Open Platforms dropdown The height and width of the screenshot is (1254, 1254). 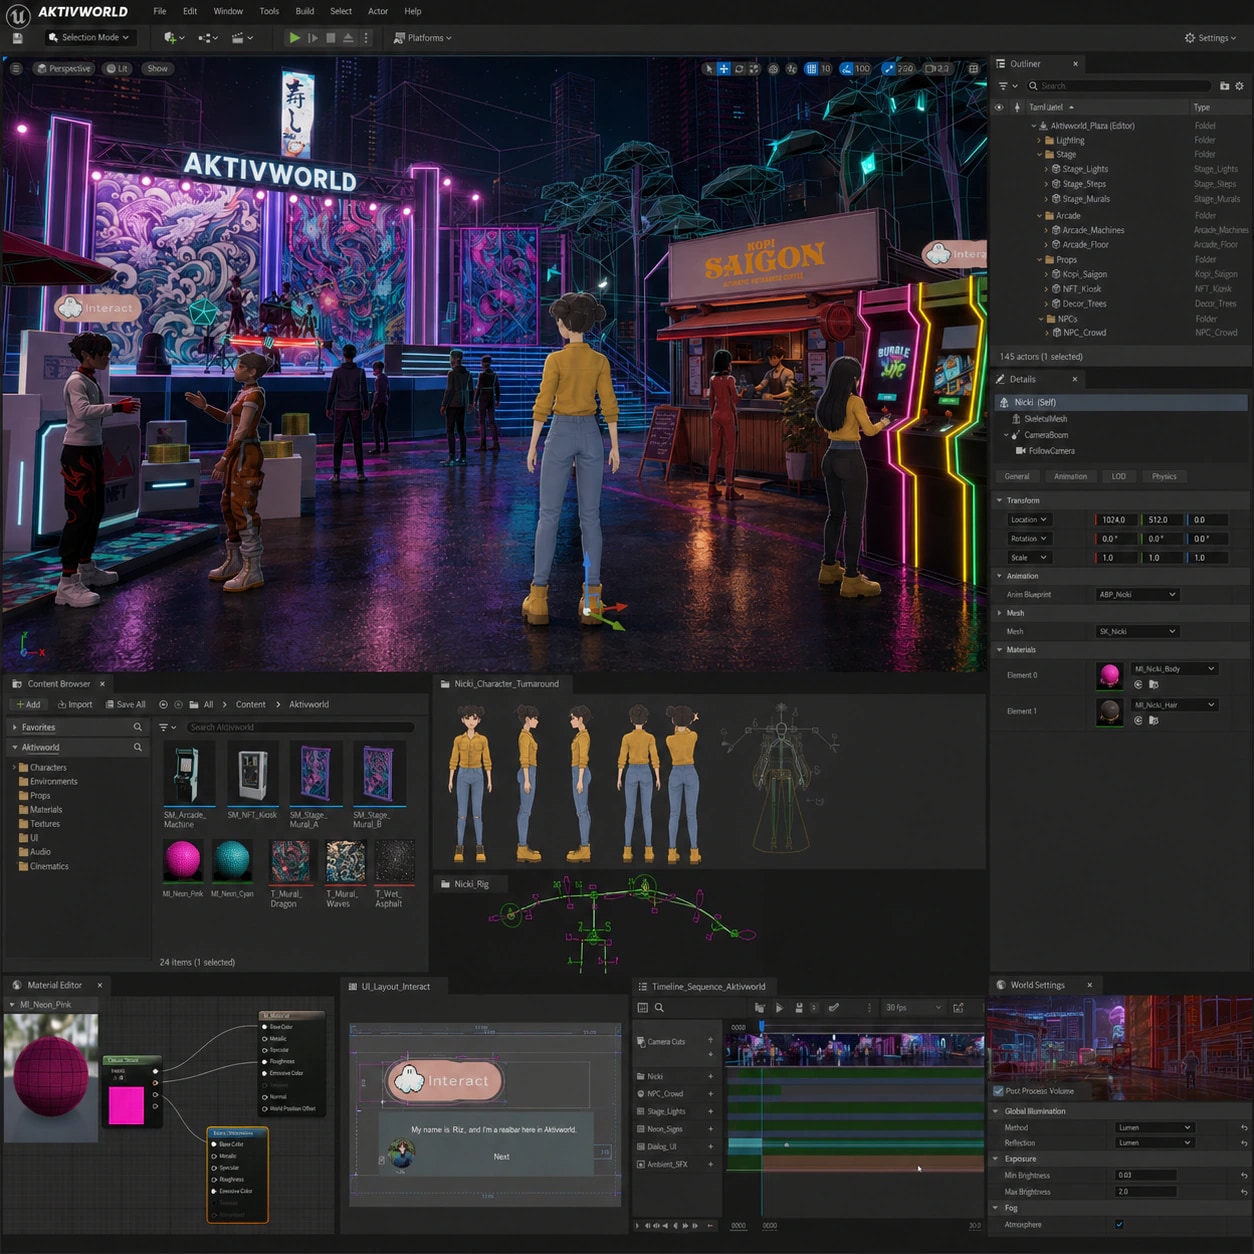[x=423, y=38]
